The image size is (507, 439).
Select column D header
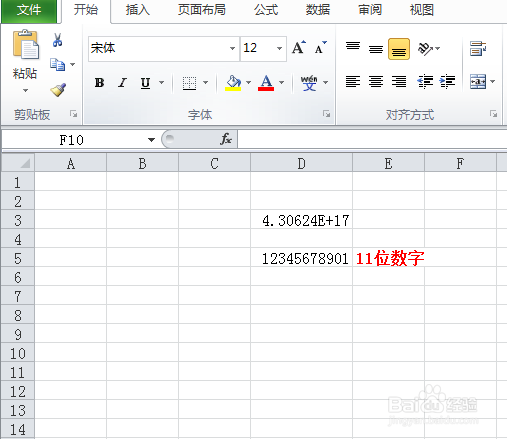tap(301, 163)
